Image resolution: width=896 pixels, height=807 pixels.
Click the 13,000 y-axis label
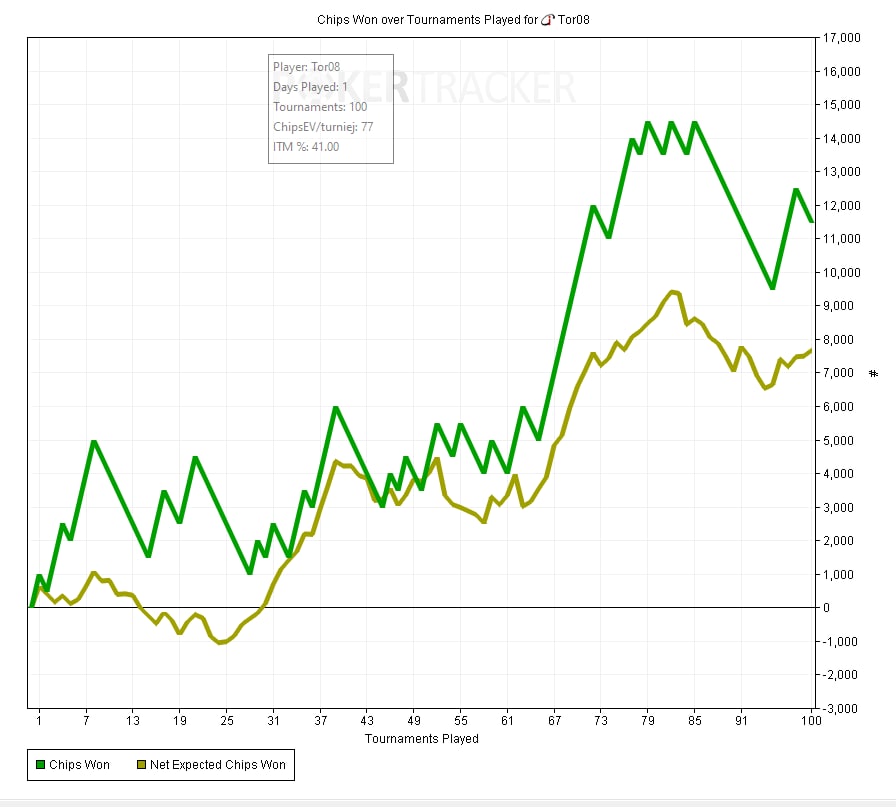pyautogui.click(x=841, y=171)
